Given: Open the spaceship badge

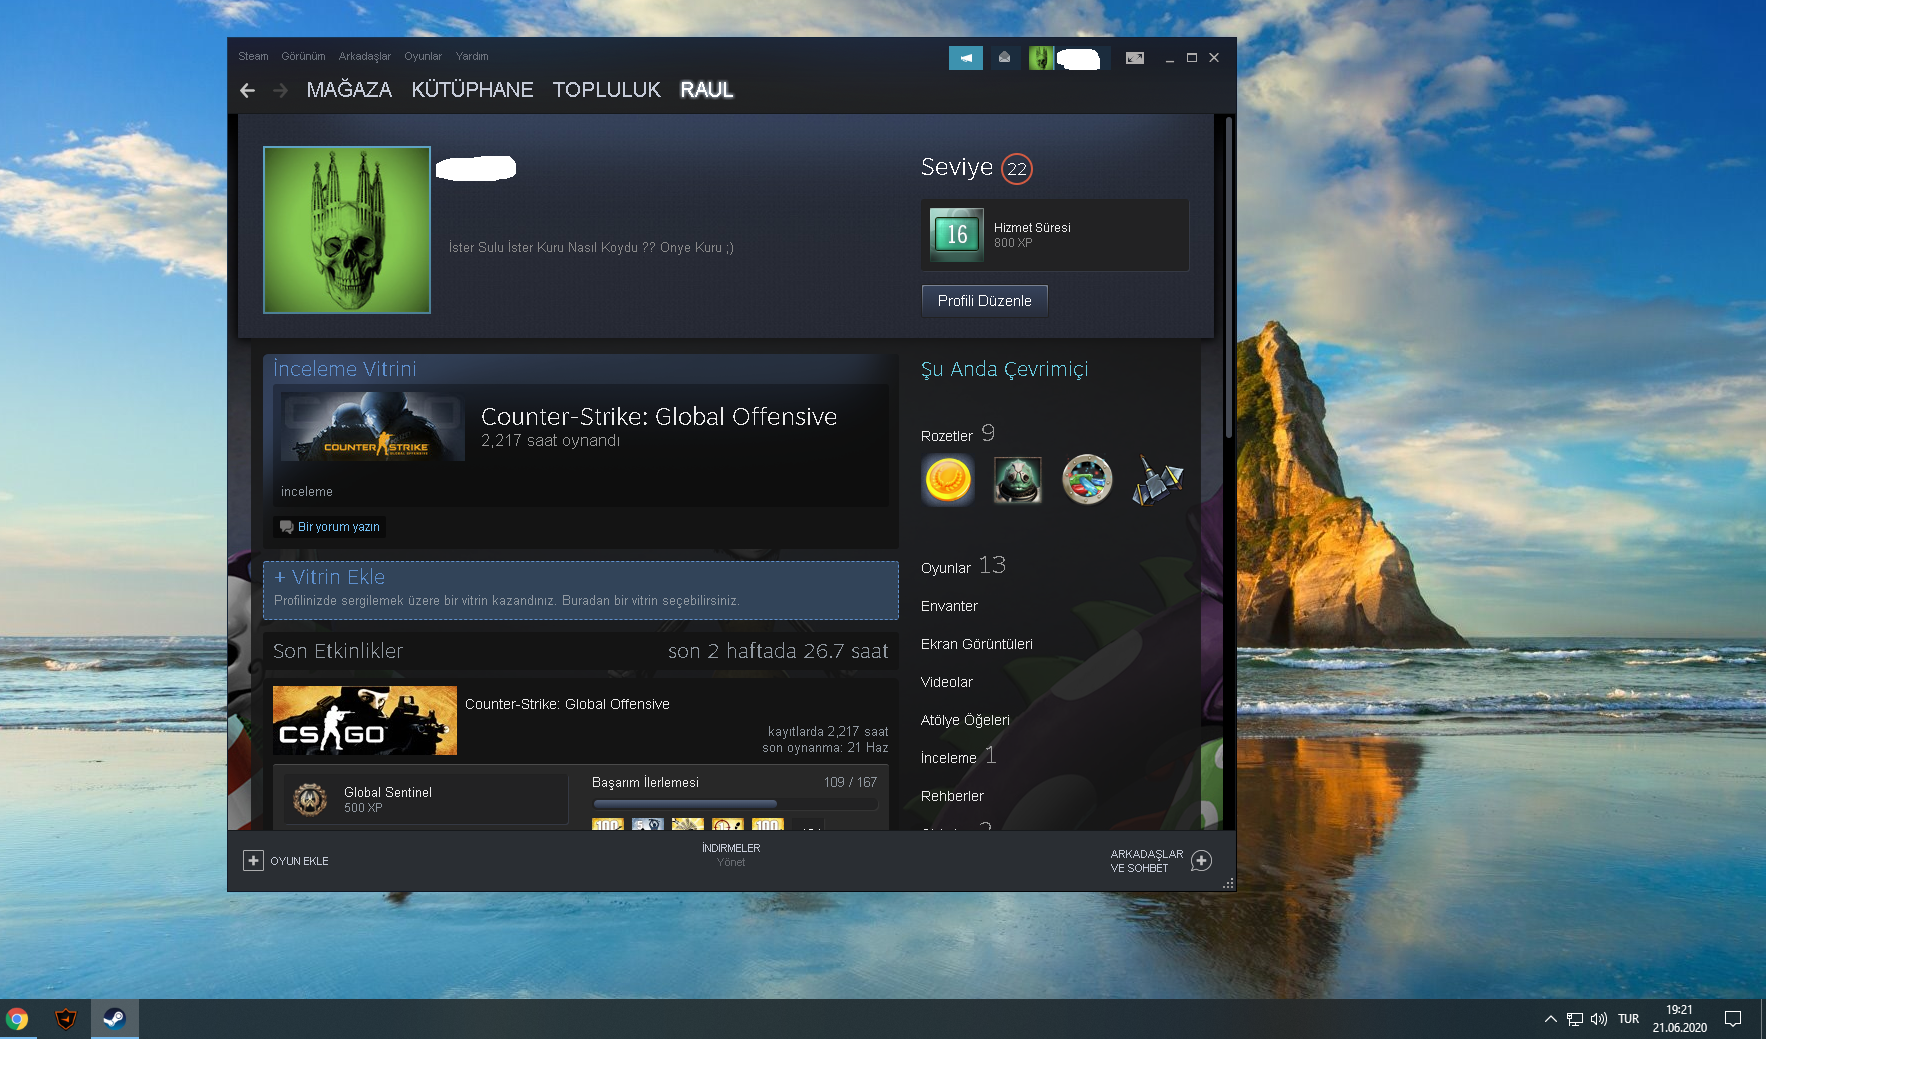Looking at the screenshot, I should click(1157, 480).
